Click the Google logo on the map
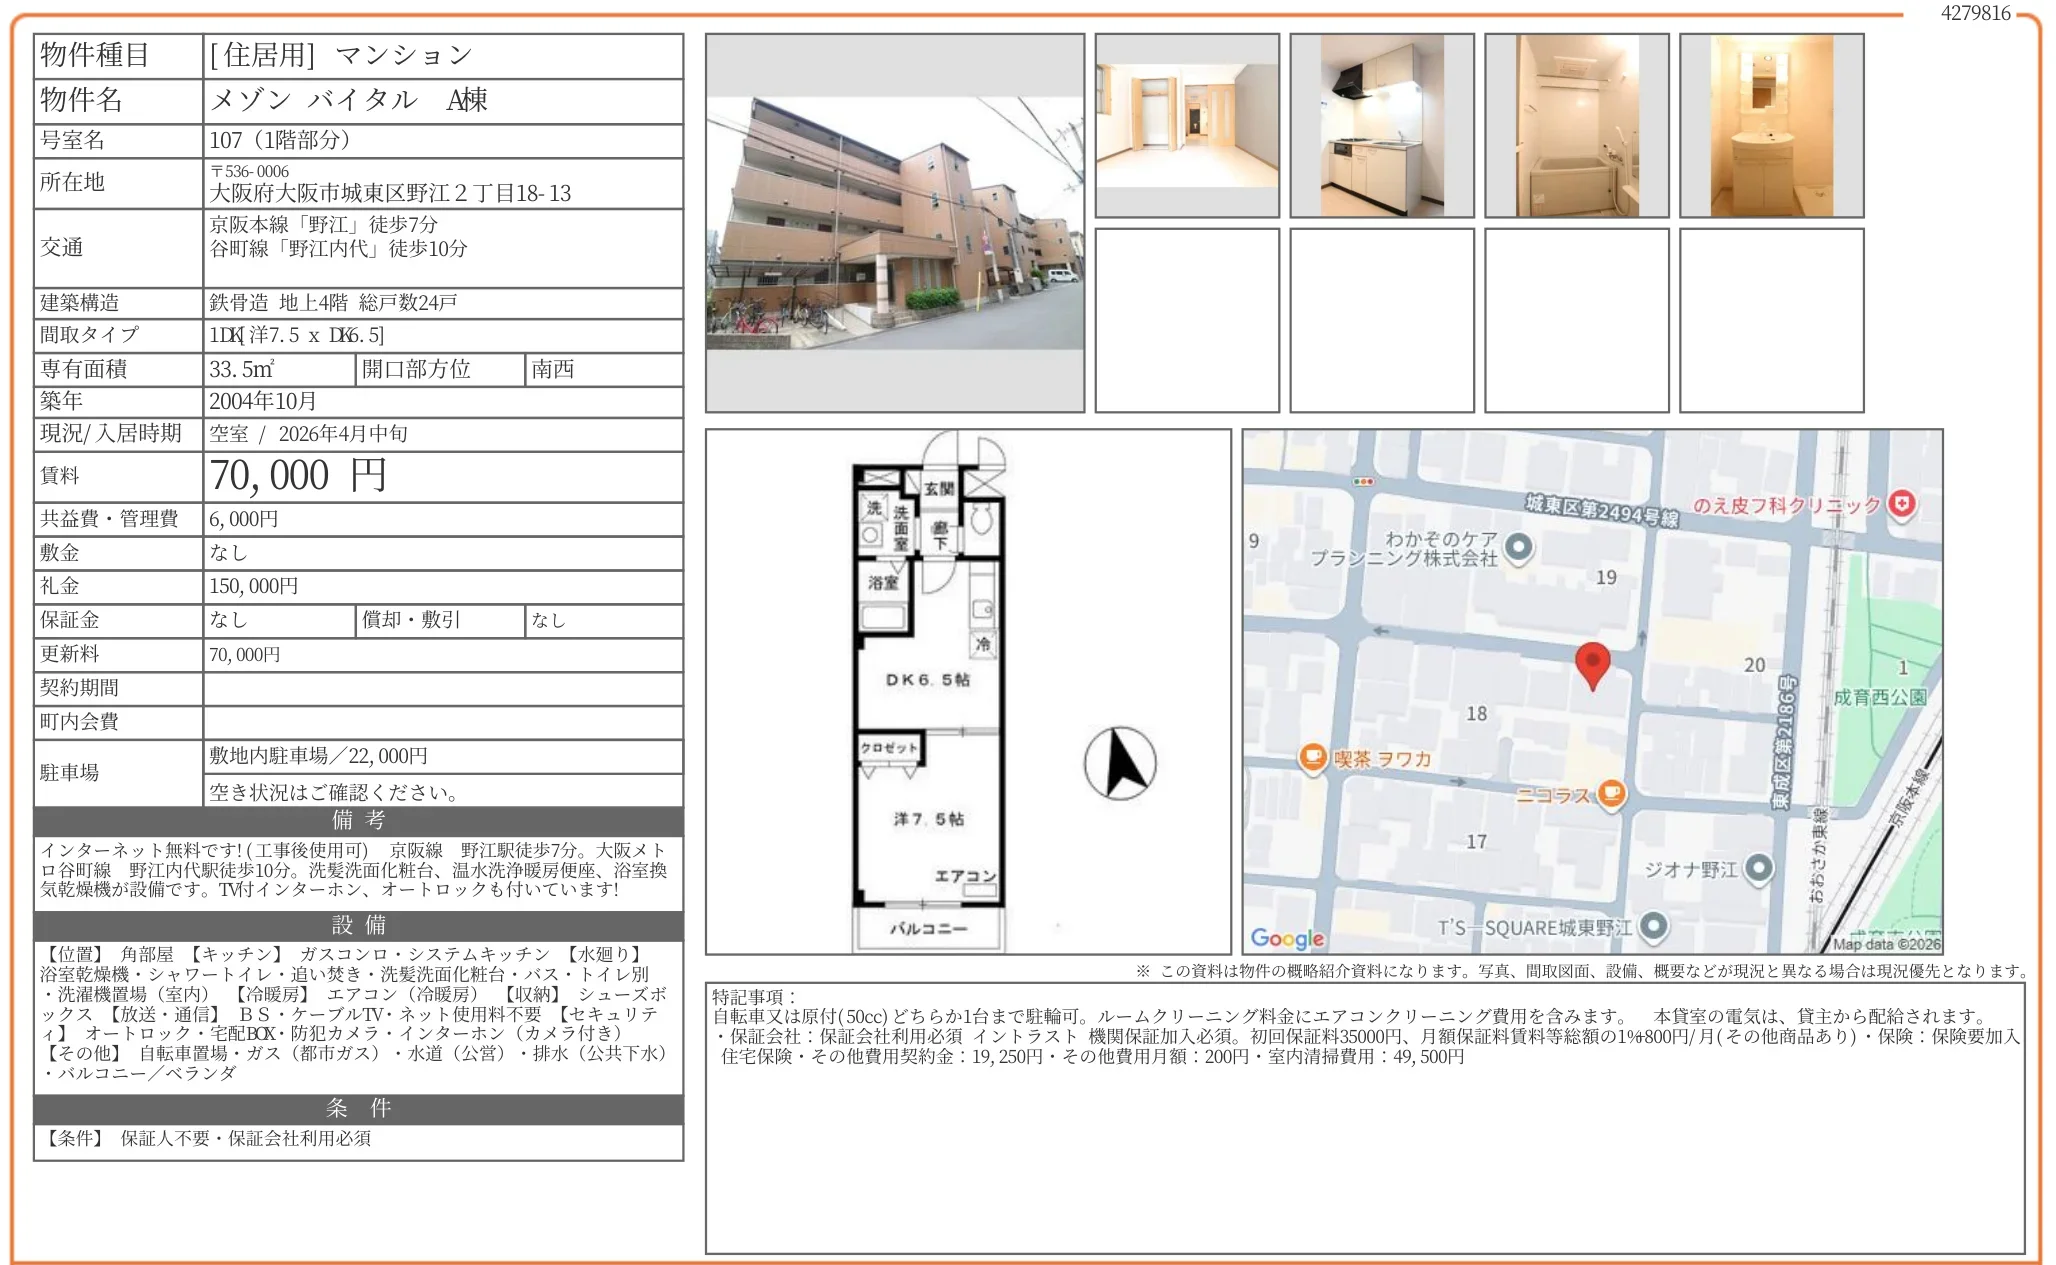Image resolution: width=2056 pixels, height=1265 pixels. (1287, 938)
